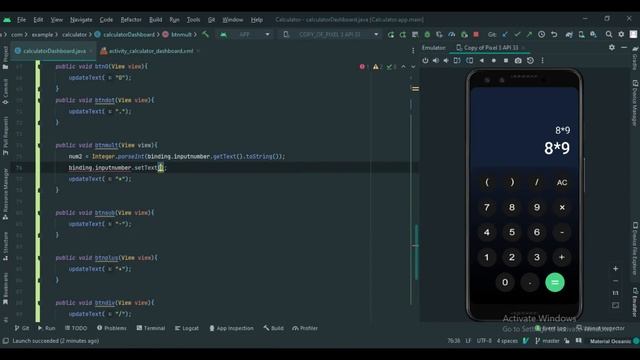Click Git Commit checkmark icon
The height and width of the screenshot is (360, 640).
click(x=517, y=35)
